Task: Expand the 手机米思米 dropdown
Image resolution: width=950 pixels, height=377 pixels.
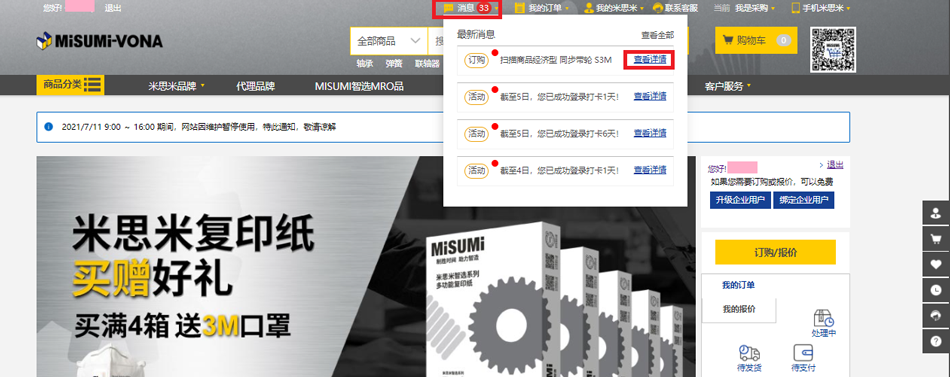Action: [x=848, y=8]
